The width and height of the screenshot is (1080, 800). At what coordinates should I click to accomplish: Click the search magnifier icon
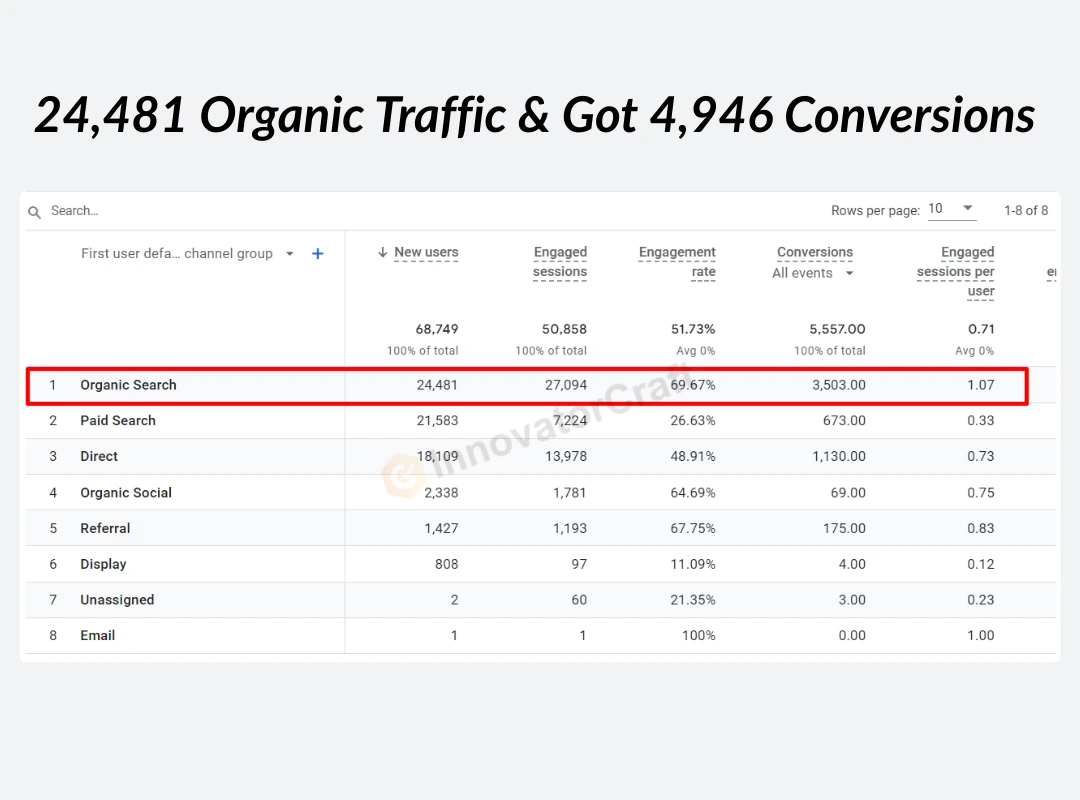tap(34, 212)
